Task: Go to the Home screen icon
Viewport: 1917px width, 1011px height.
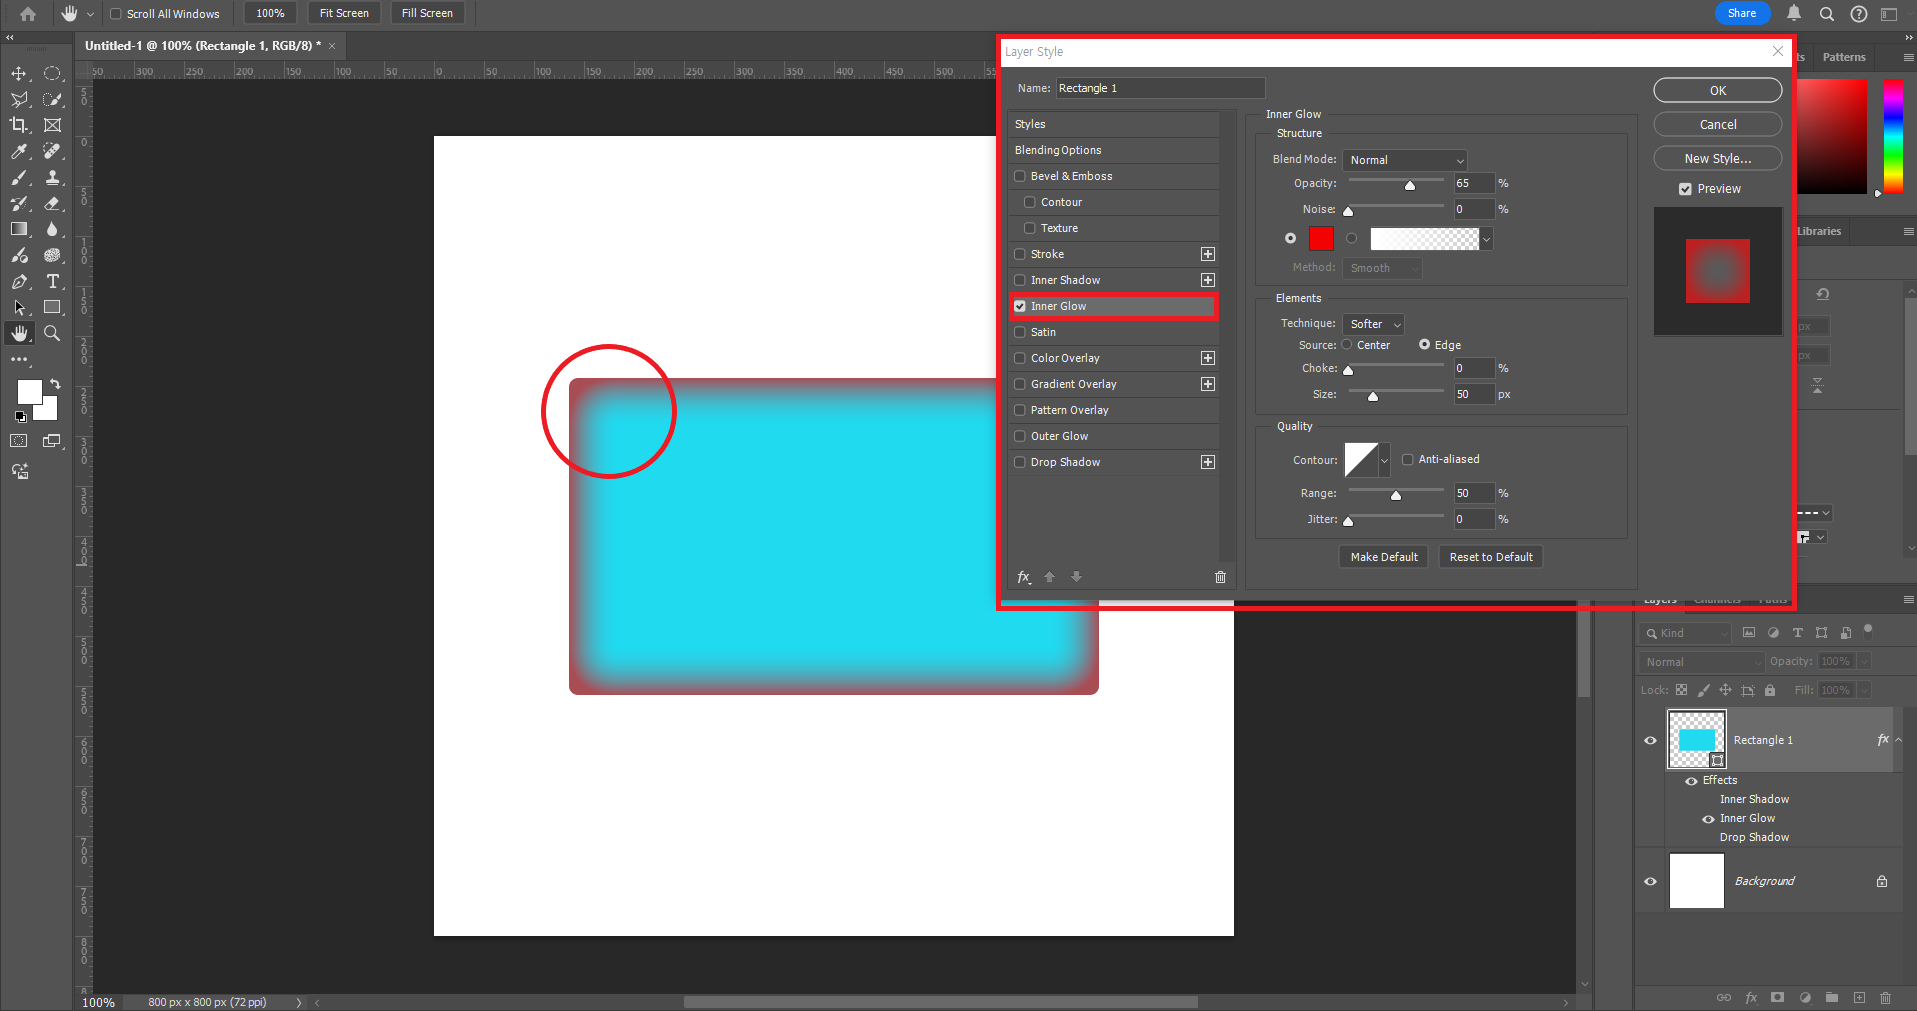Action: click(x=28, y=14)
